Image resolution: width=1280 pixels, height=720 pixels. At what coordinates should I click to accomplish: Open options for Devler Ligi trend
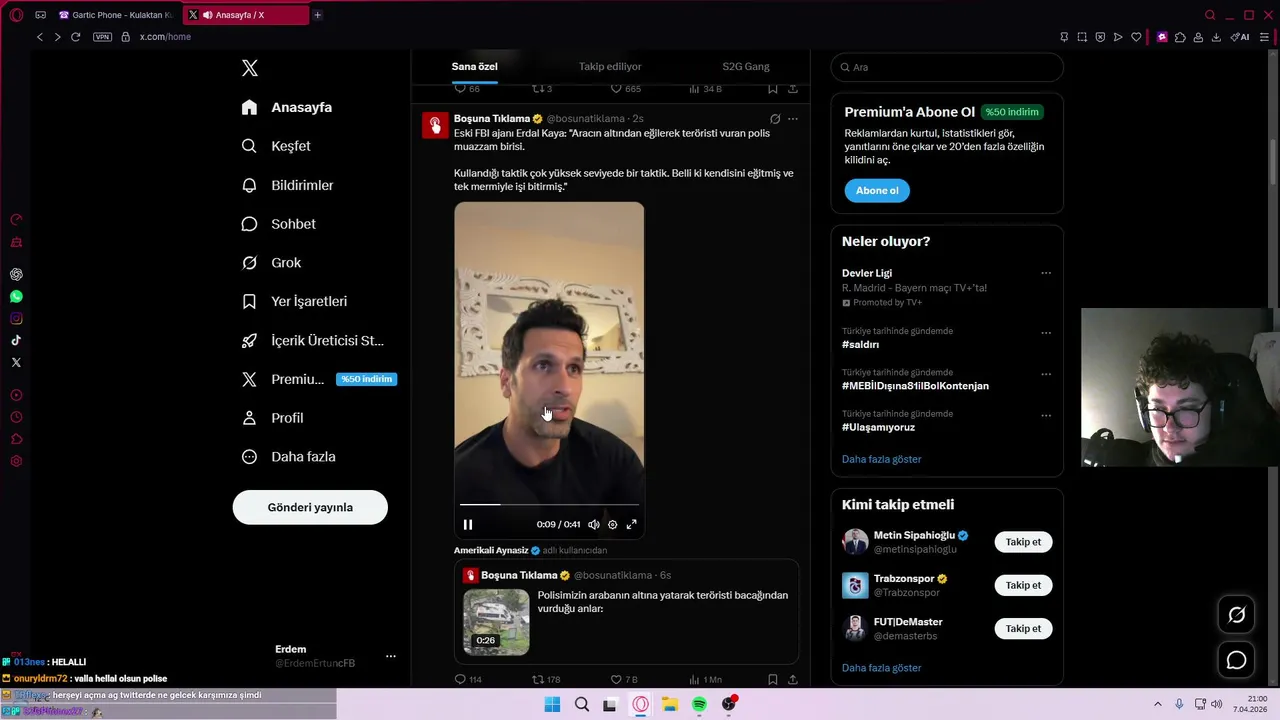click(x=1046, y=273)
